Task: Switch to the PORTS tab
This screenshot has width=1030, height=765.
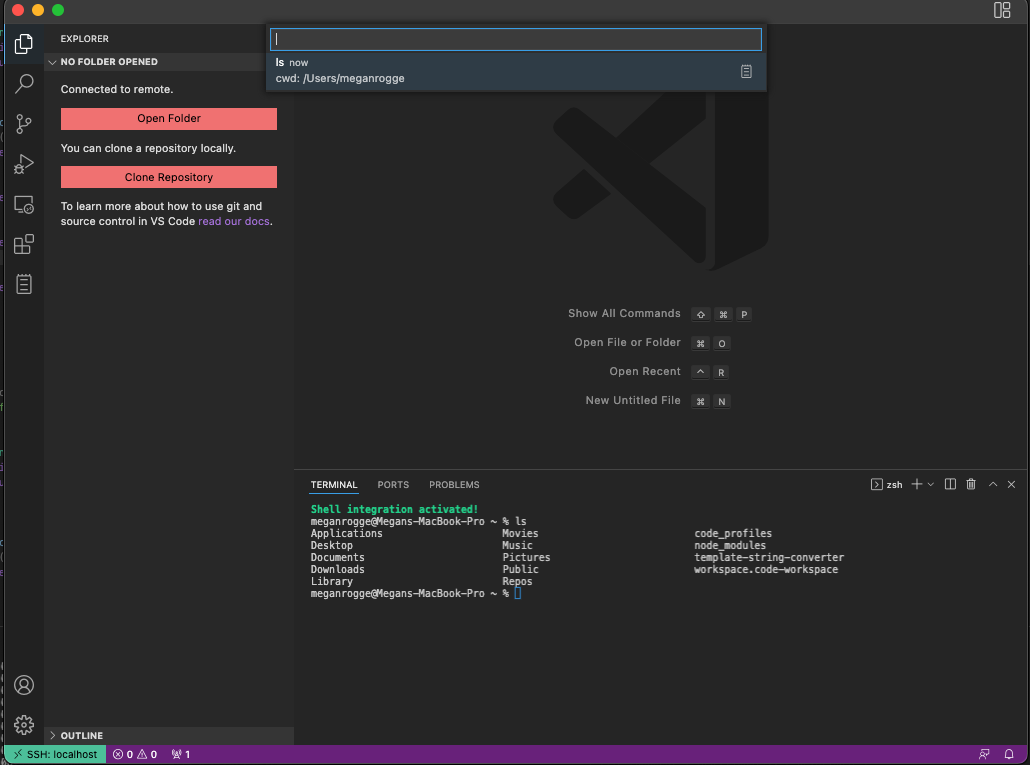Action: coord(393,485)
